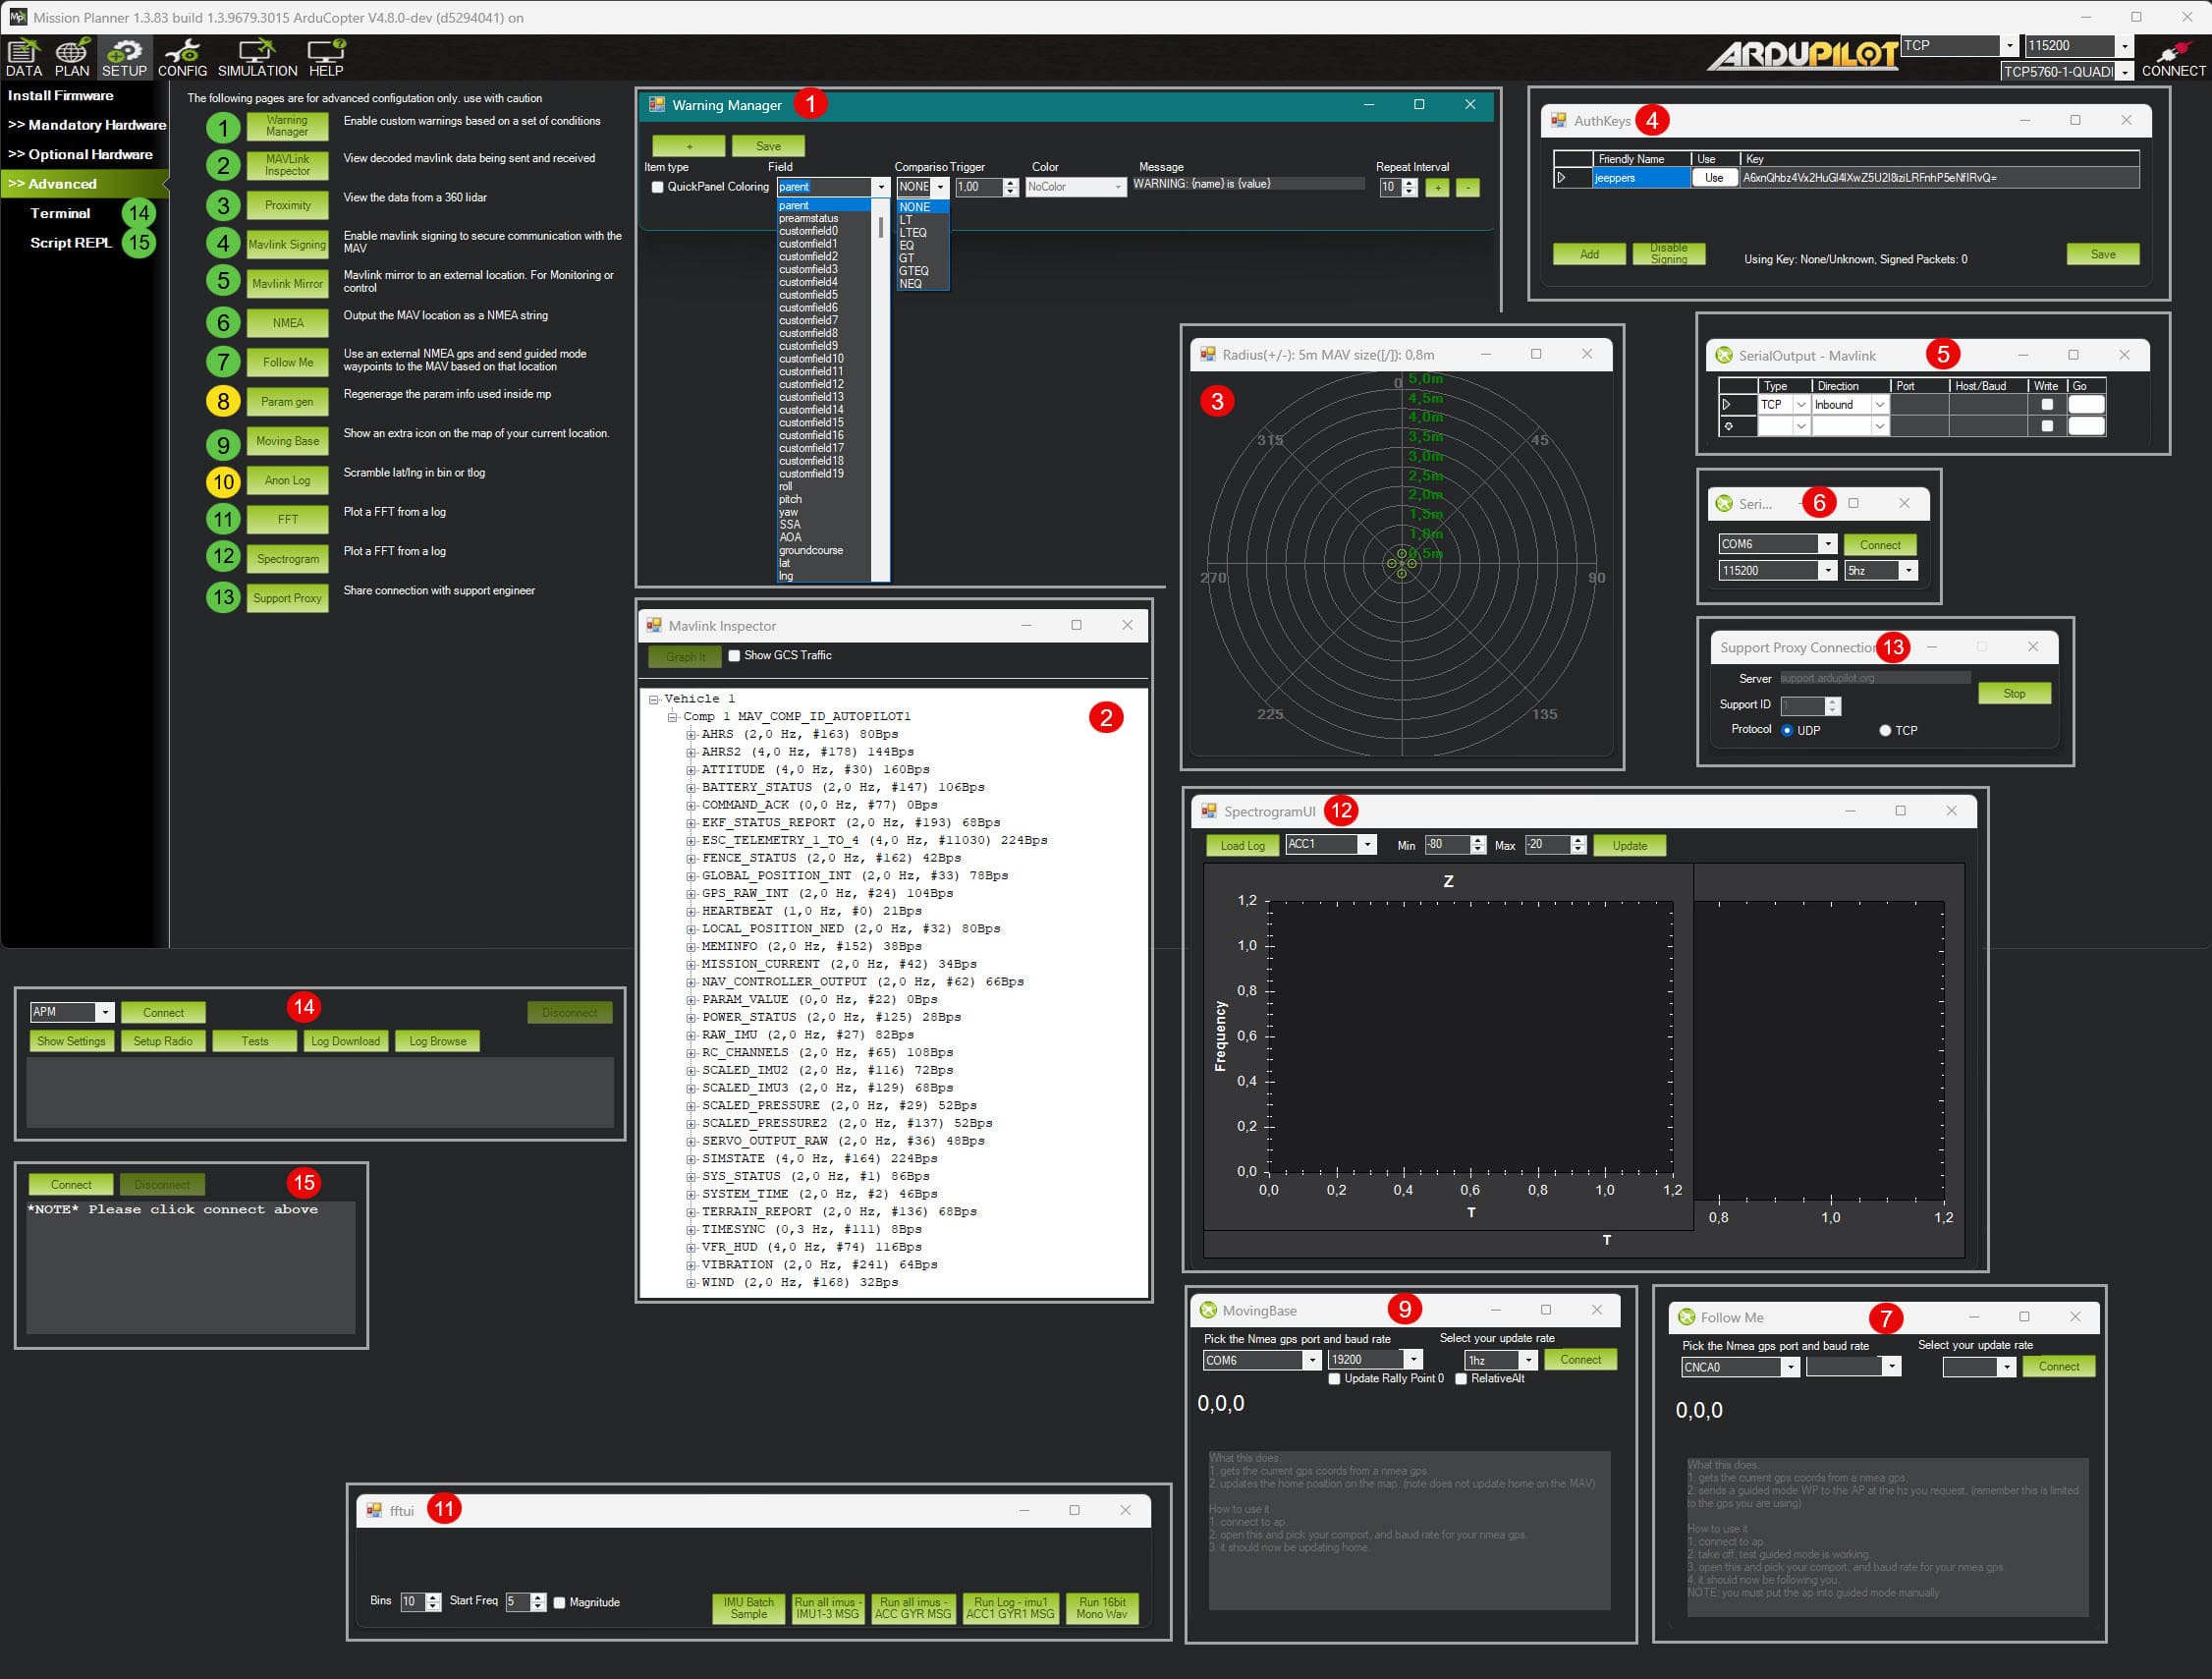Click the Support ID input field
The width and height of the screenshot is (2212, 1679).
(1803, 705)
